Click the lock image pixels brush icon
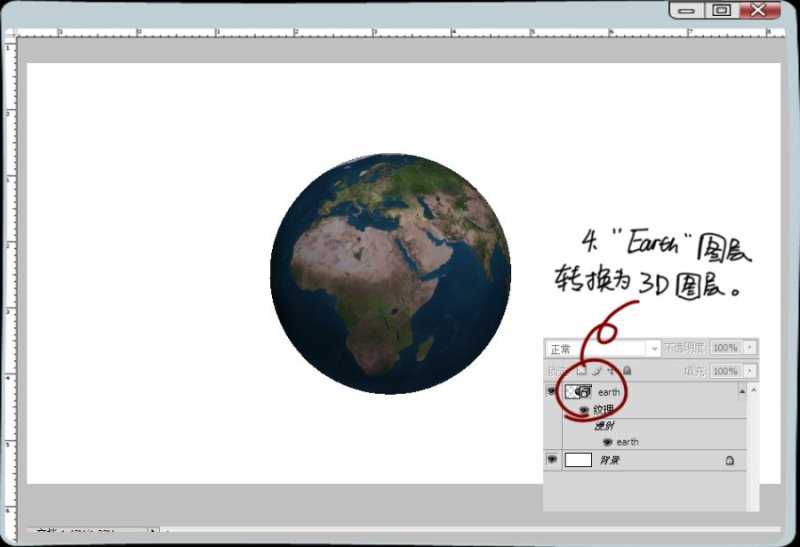The width and height of the screenshot is (800, 547). pyautogui.click(x=596, y=371)
